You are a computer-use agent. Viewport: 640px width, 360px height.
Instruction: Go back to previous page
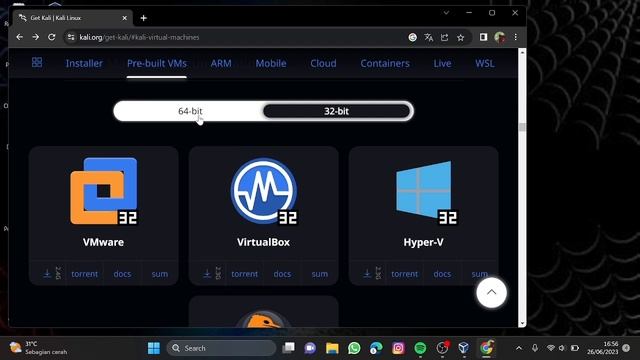(20, 37)
